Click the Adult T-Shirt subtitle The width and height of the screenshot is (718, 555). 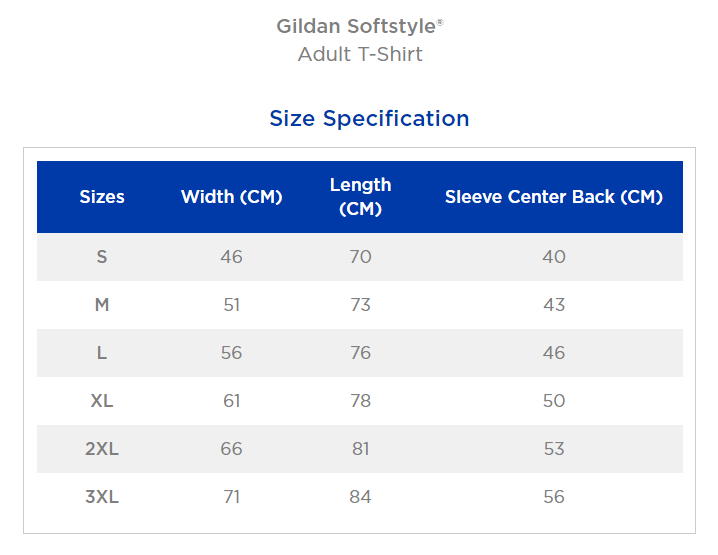tap(360, 54)
